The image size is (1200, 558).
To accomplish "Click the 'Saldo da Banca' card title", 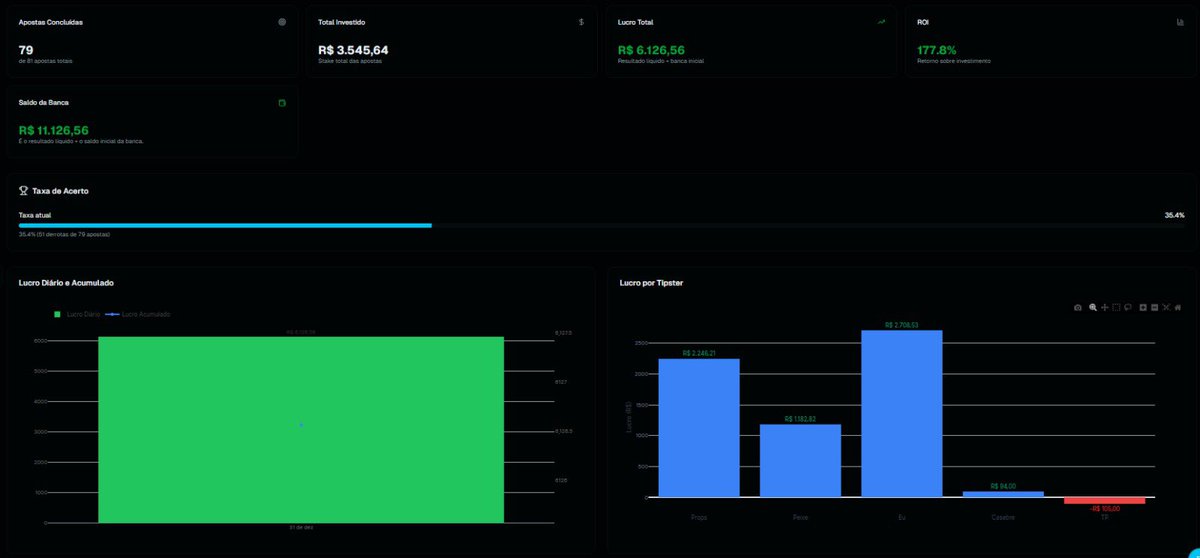I will tap(44, 102).
